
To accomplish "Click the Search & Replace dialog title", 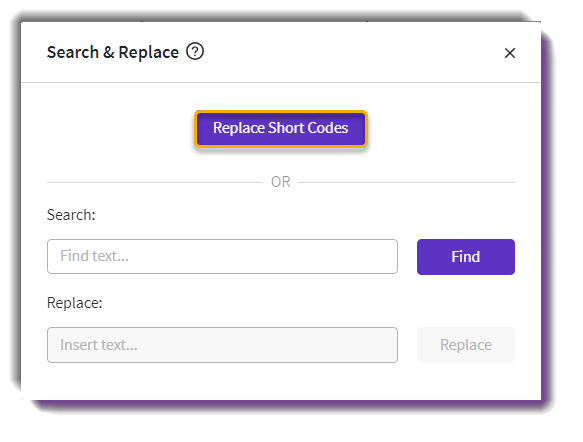I will [x=113, y=52].
